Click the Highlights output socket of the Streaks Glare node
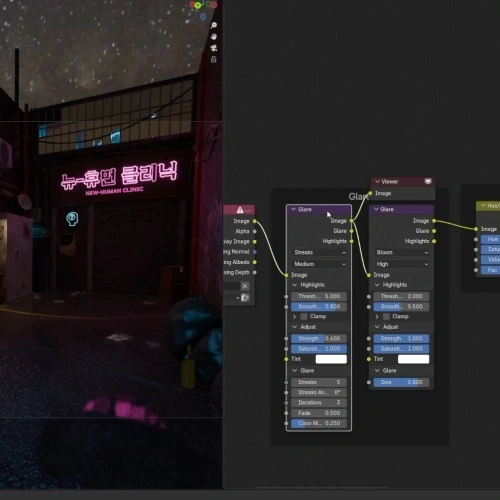Screen dimensions: 500x500 pyautogui.click(x=352, y=241)
